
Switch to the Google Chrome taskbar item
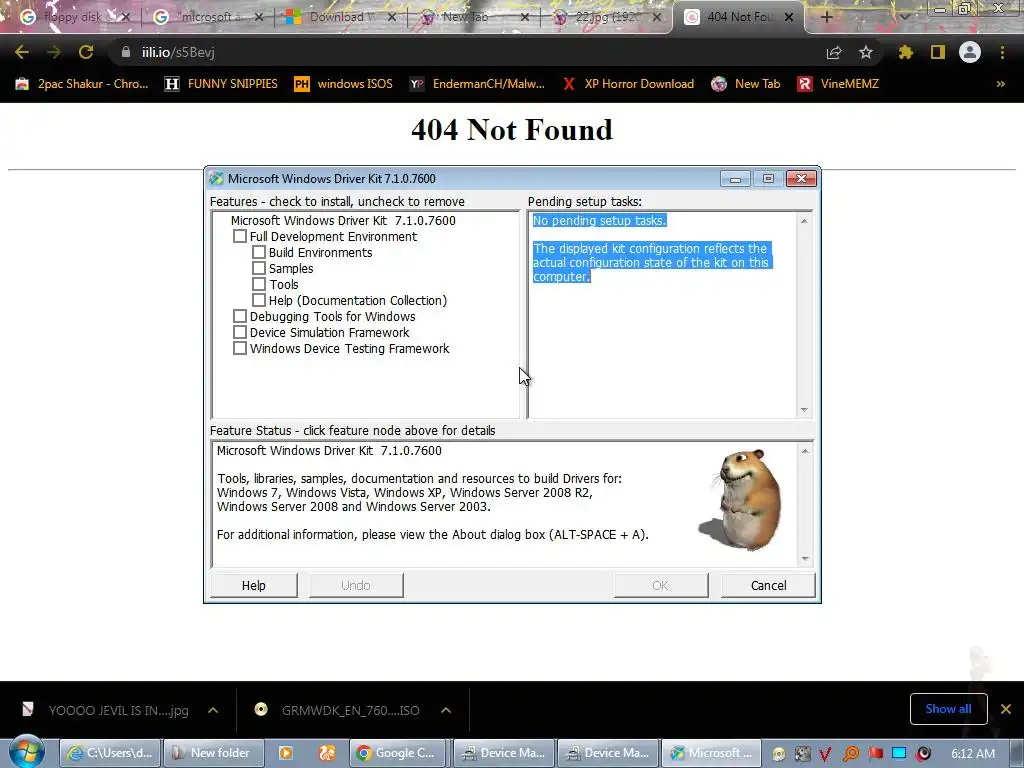pyautogui.click(x=397, y=753)
